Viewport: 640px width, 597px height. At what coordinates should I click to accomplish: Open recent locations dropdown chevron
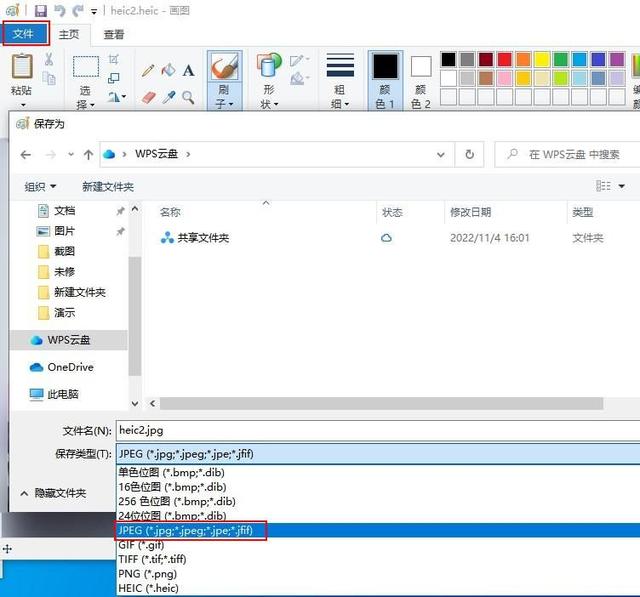(x=71, y=155)
